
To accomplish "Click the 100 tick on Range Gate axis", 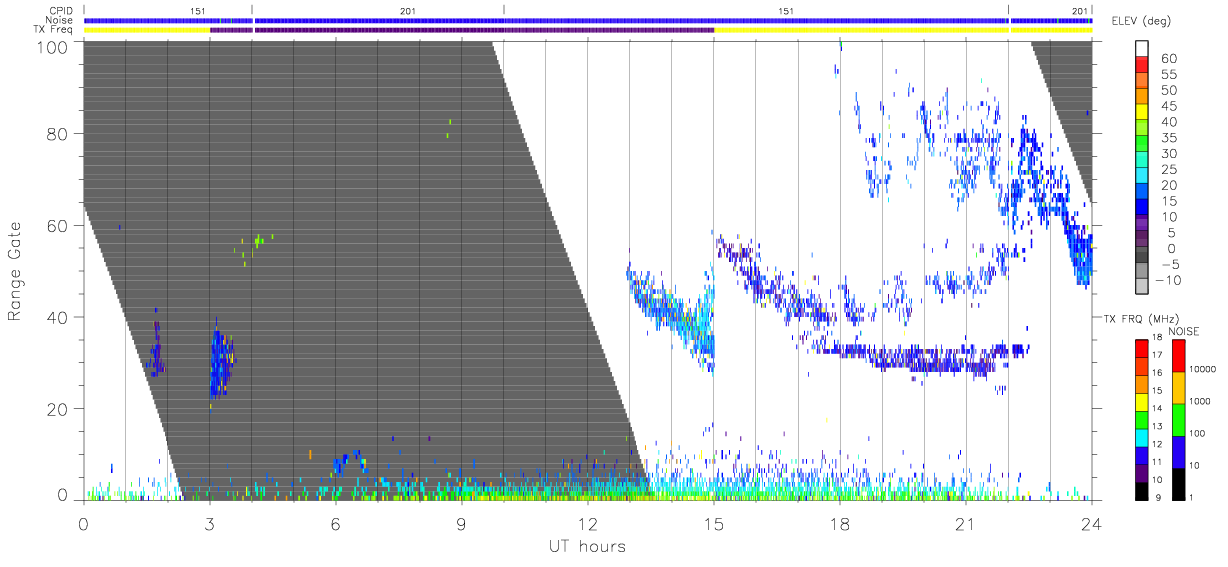I will (53, 46).
